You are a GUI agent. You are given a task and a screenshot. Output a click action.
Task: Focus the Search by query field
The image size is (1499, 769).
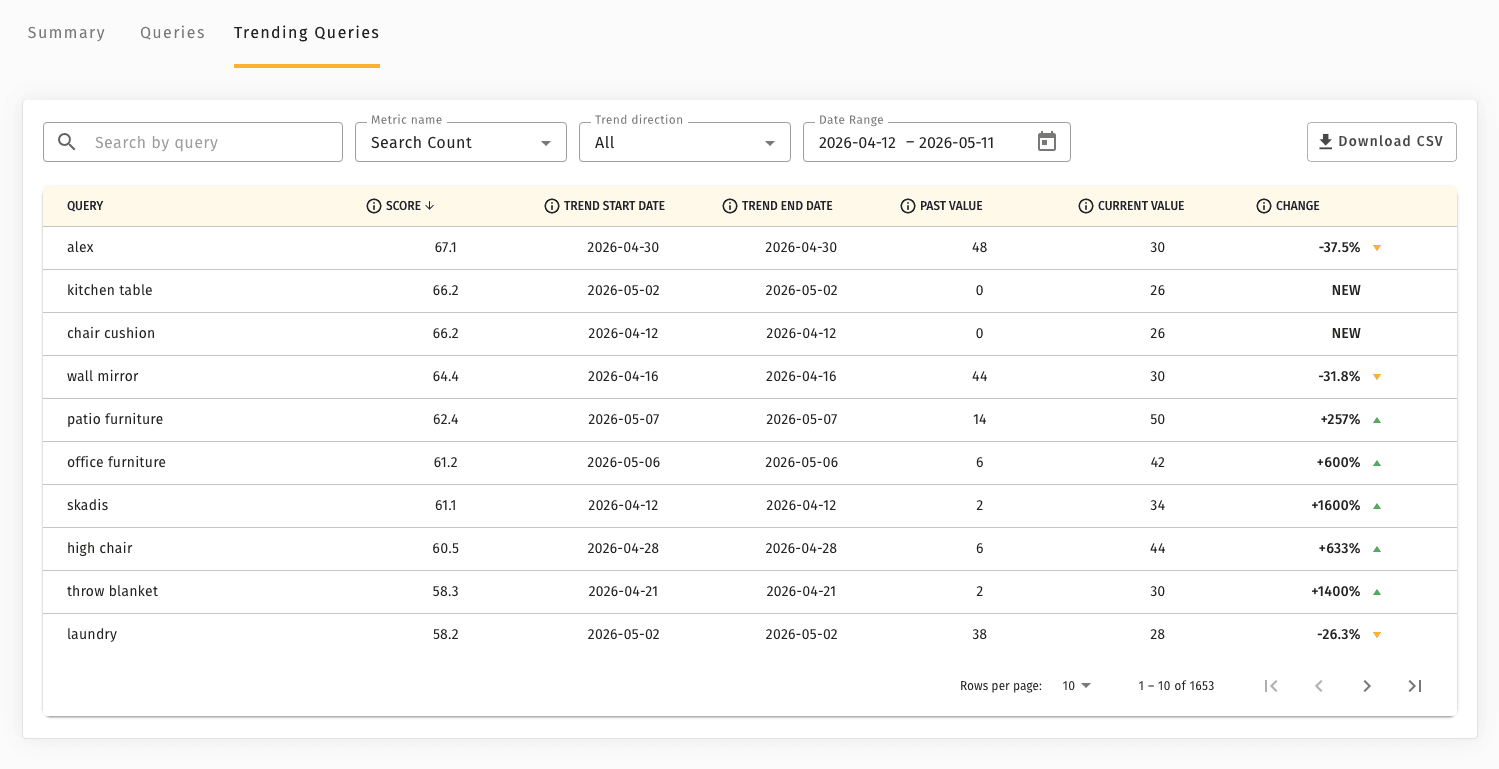(x=193, y=142)
